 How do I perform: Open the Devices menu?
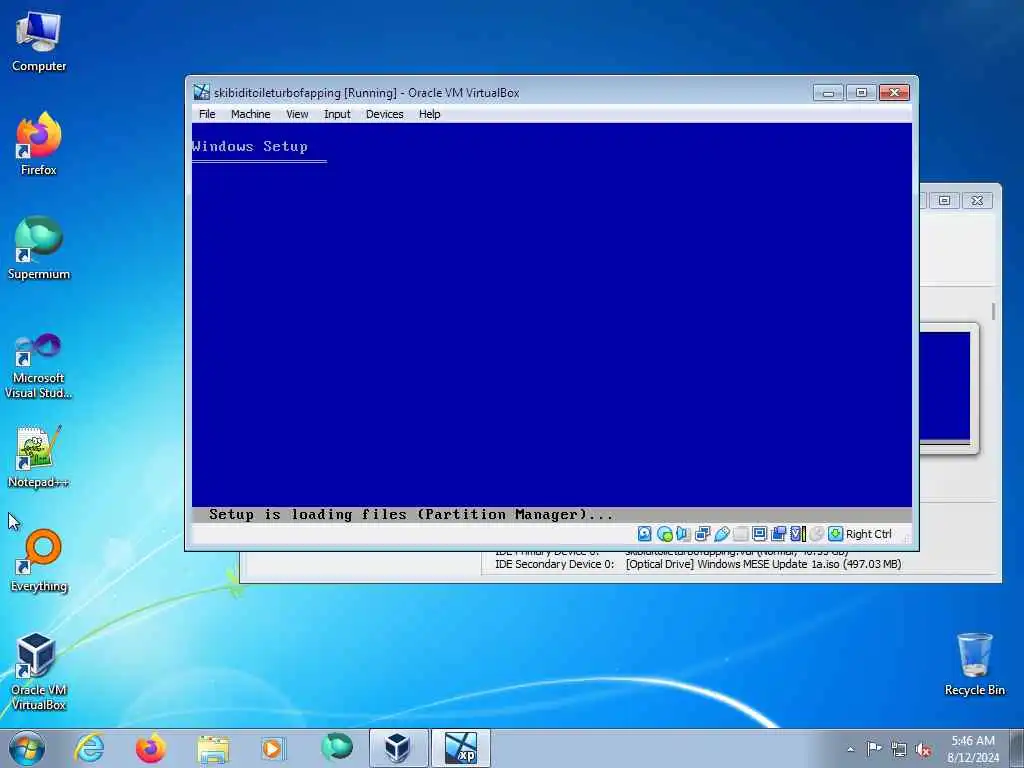pyautogui.click(x=384, y=114)
